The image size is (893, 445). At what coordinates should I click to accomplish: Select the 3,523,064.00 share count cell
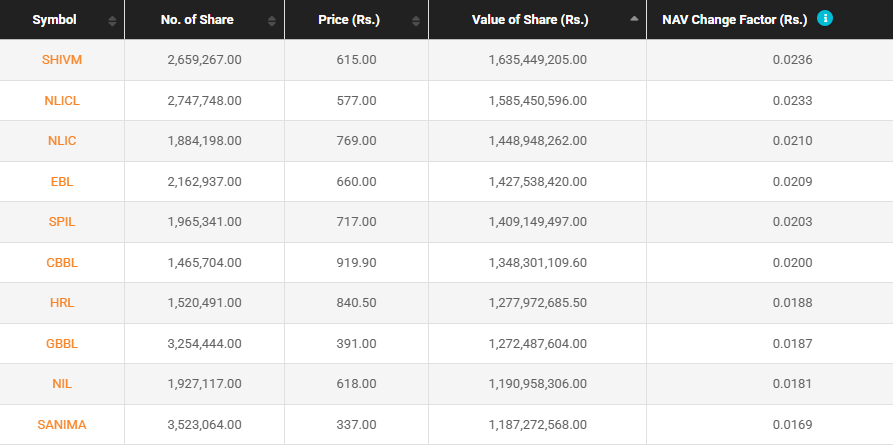(x=204, y=425)
